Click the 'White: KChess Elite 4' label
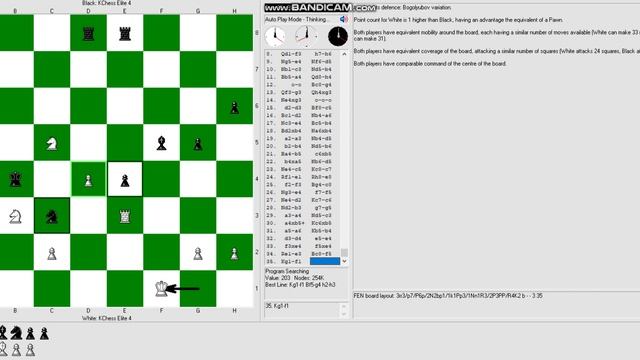640x360 pixels. click(x=107, y=318)
